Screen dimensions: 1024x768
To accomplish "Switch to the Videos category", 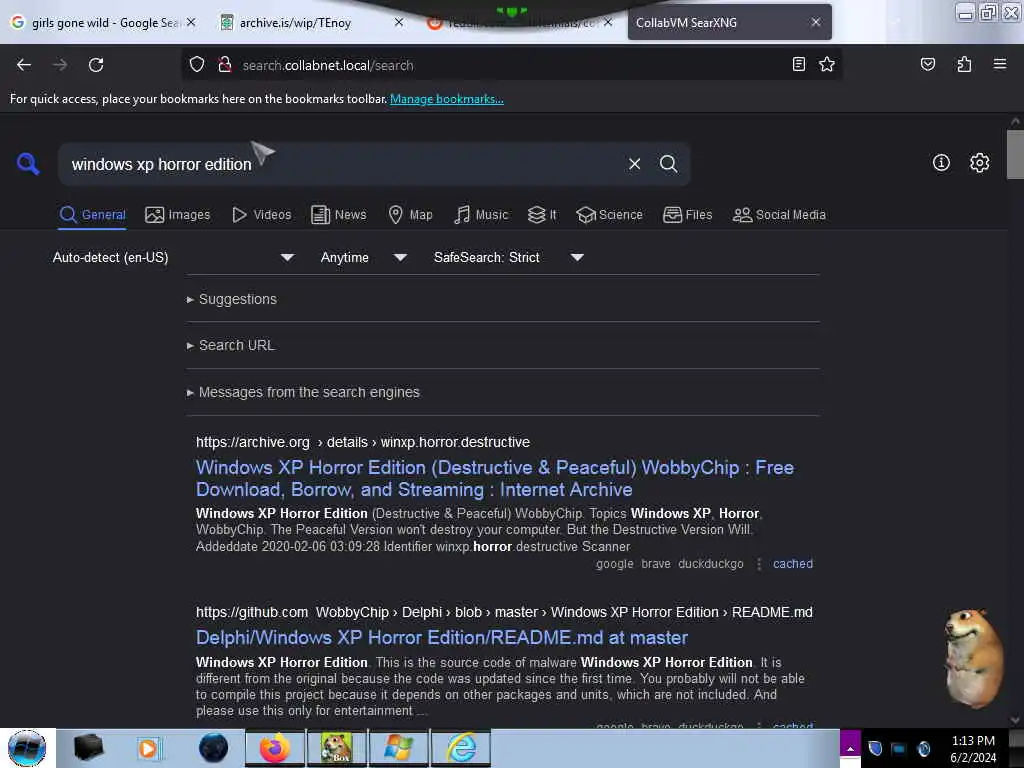I will click(261, 215).
